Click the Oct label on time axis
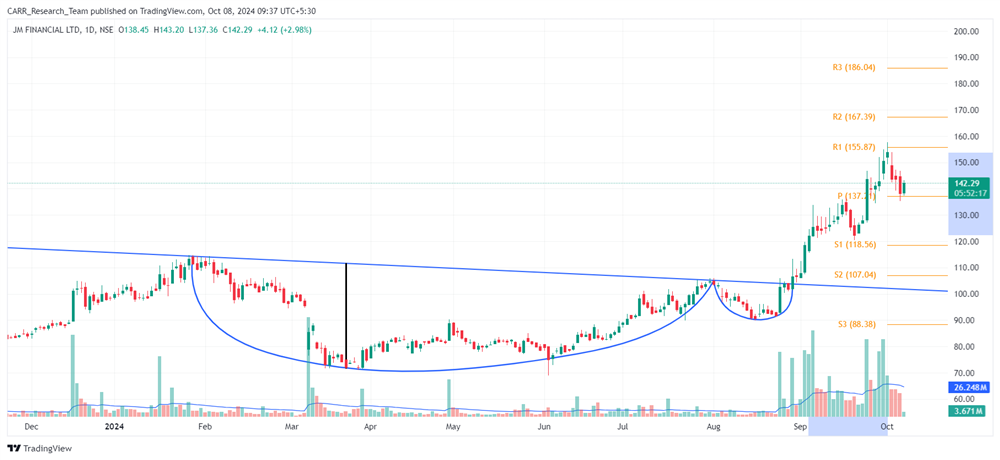The height and width of the screenshot is (460, 1000). tap(886, 425)
